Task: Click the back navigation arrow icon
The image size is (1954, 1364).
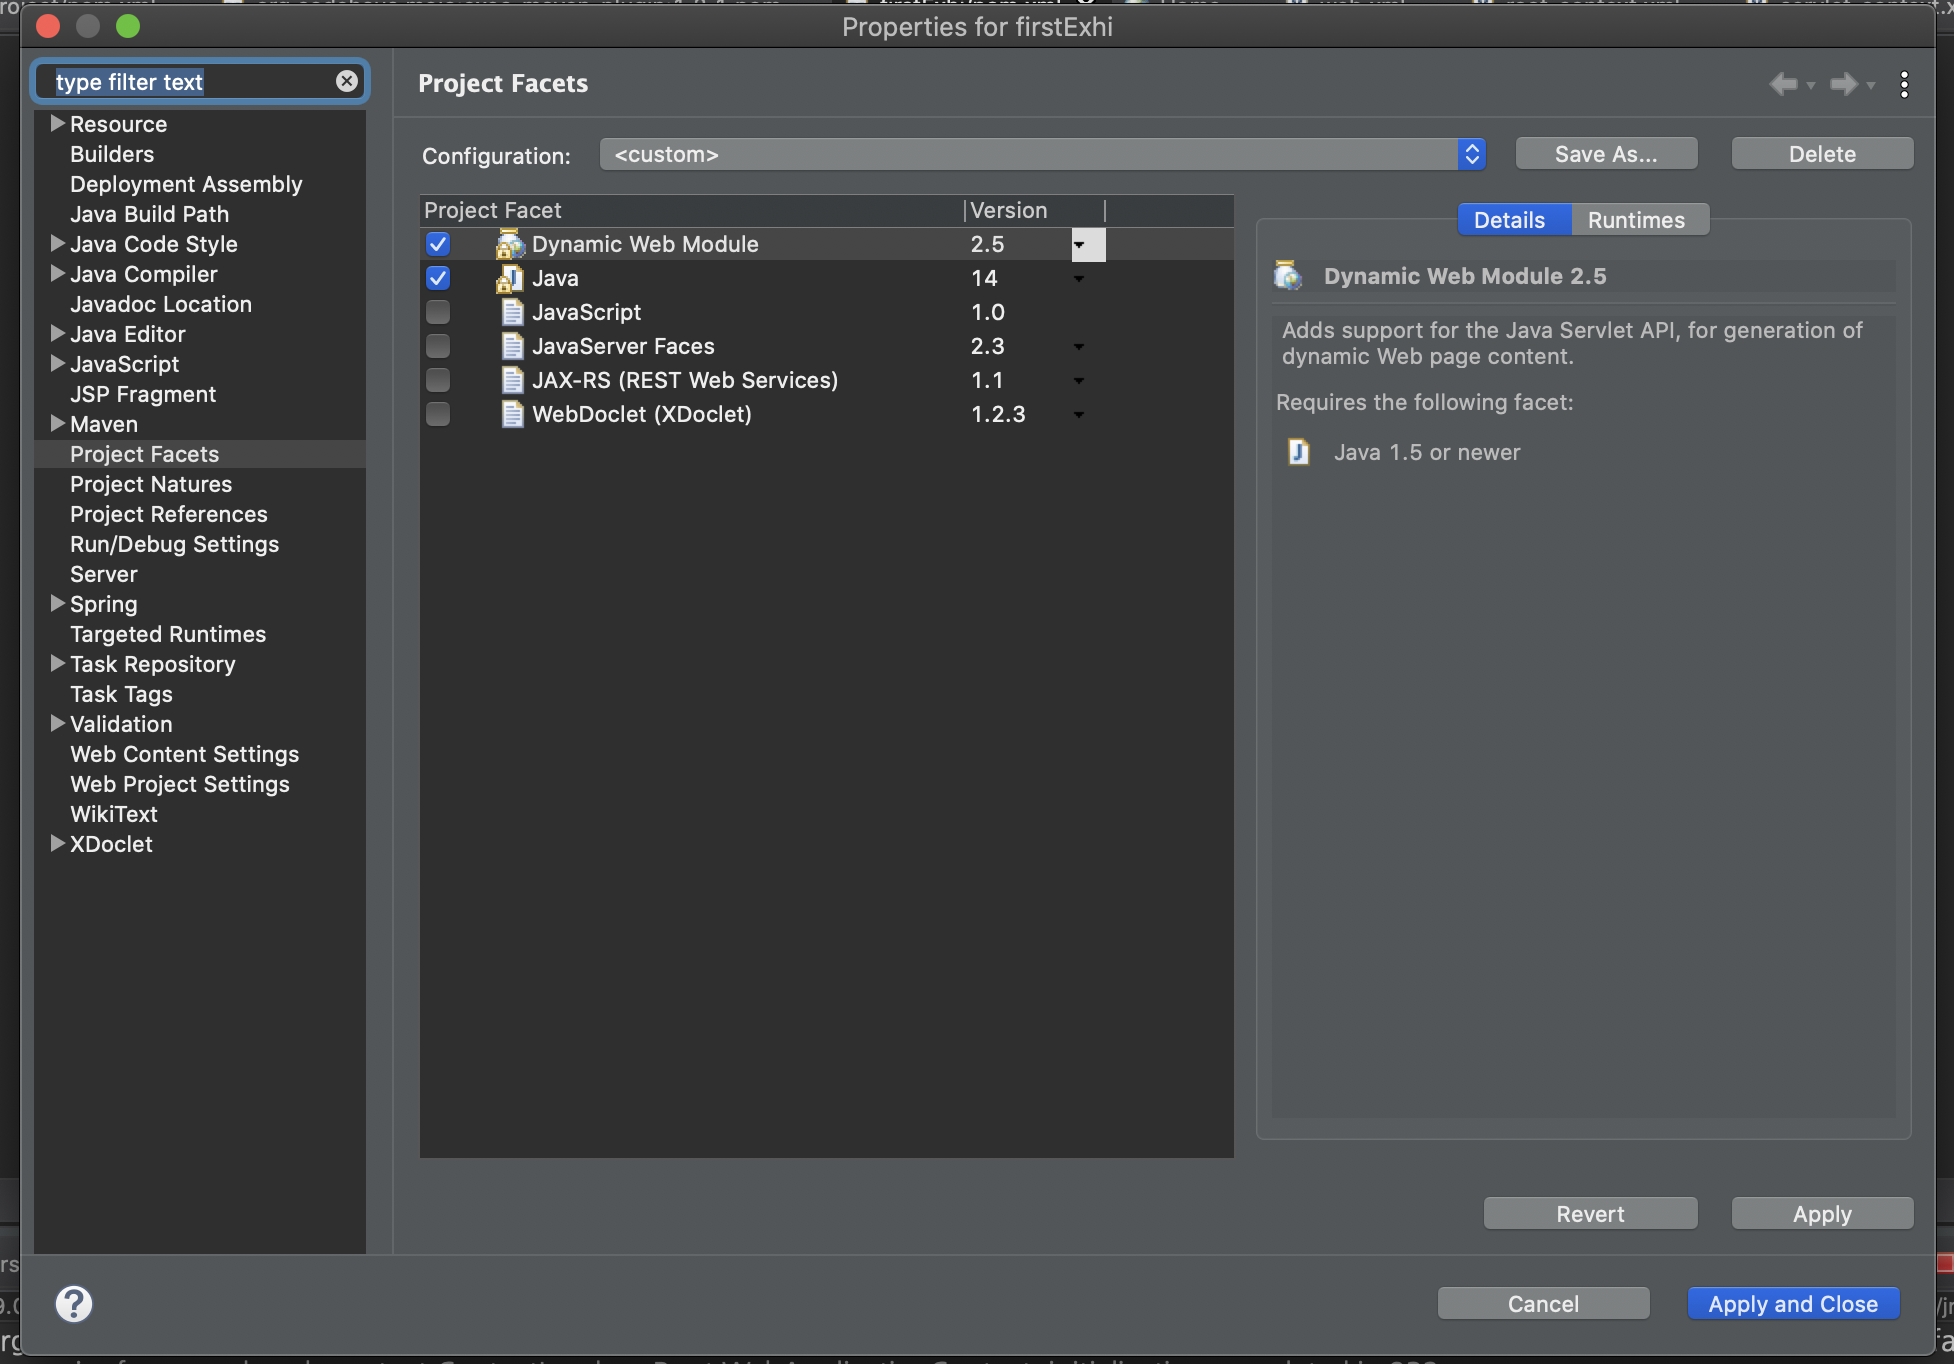Action: 1783,84
